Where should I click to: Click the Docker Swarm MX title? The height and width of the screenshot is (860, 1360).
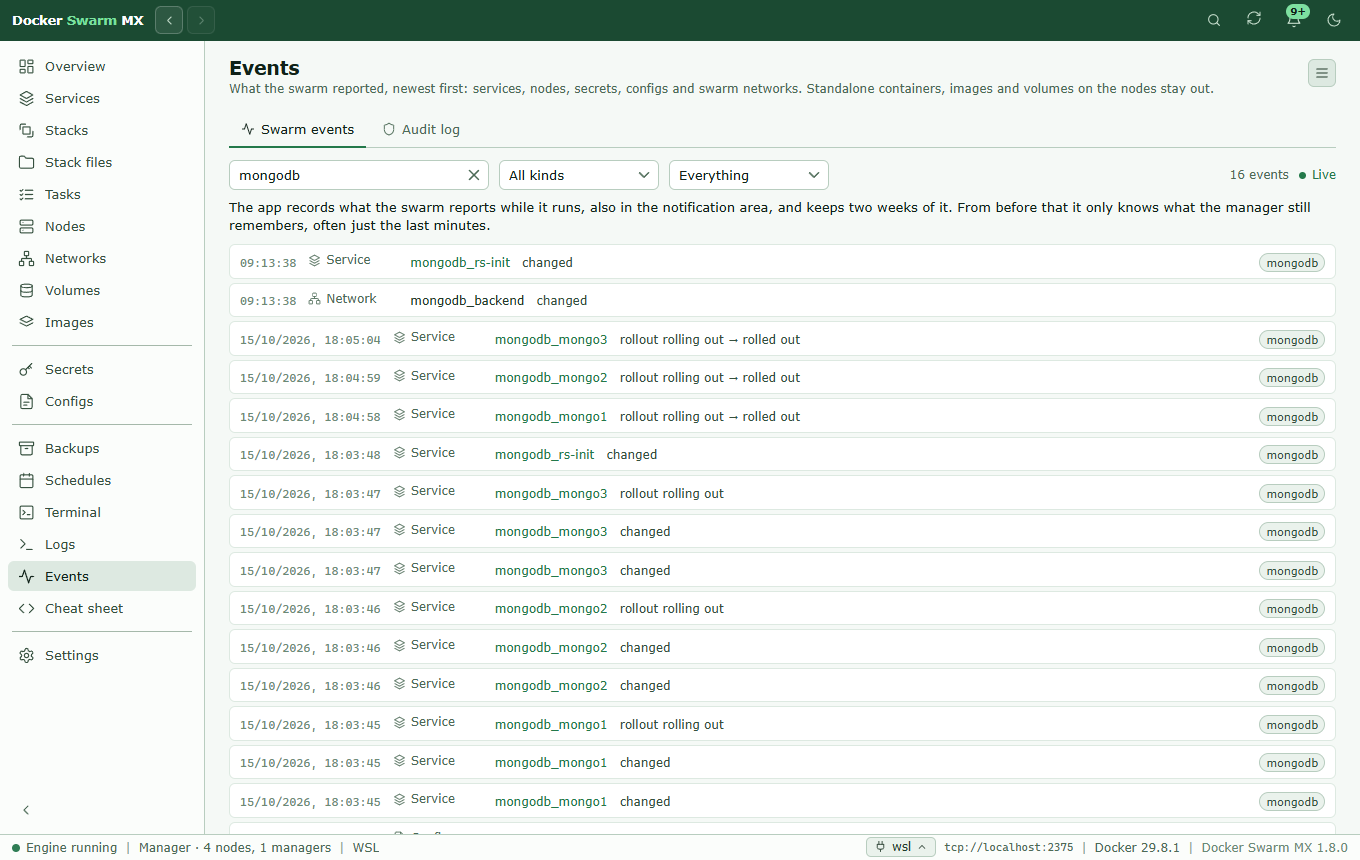tap(78, 20)
